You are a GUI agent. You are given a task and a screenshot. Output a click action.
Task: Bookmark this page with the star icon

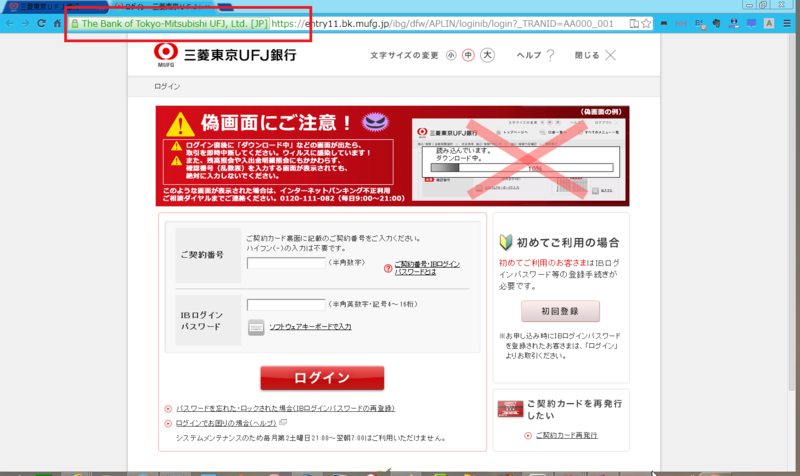pyautogui.click(x=646, y=23)
